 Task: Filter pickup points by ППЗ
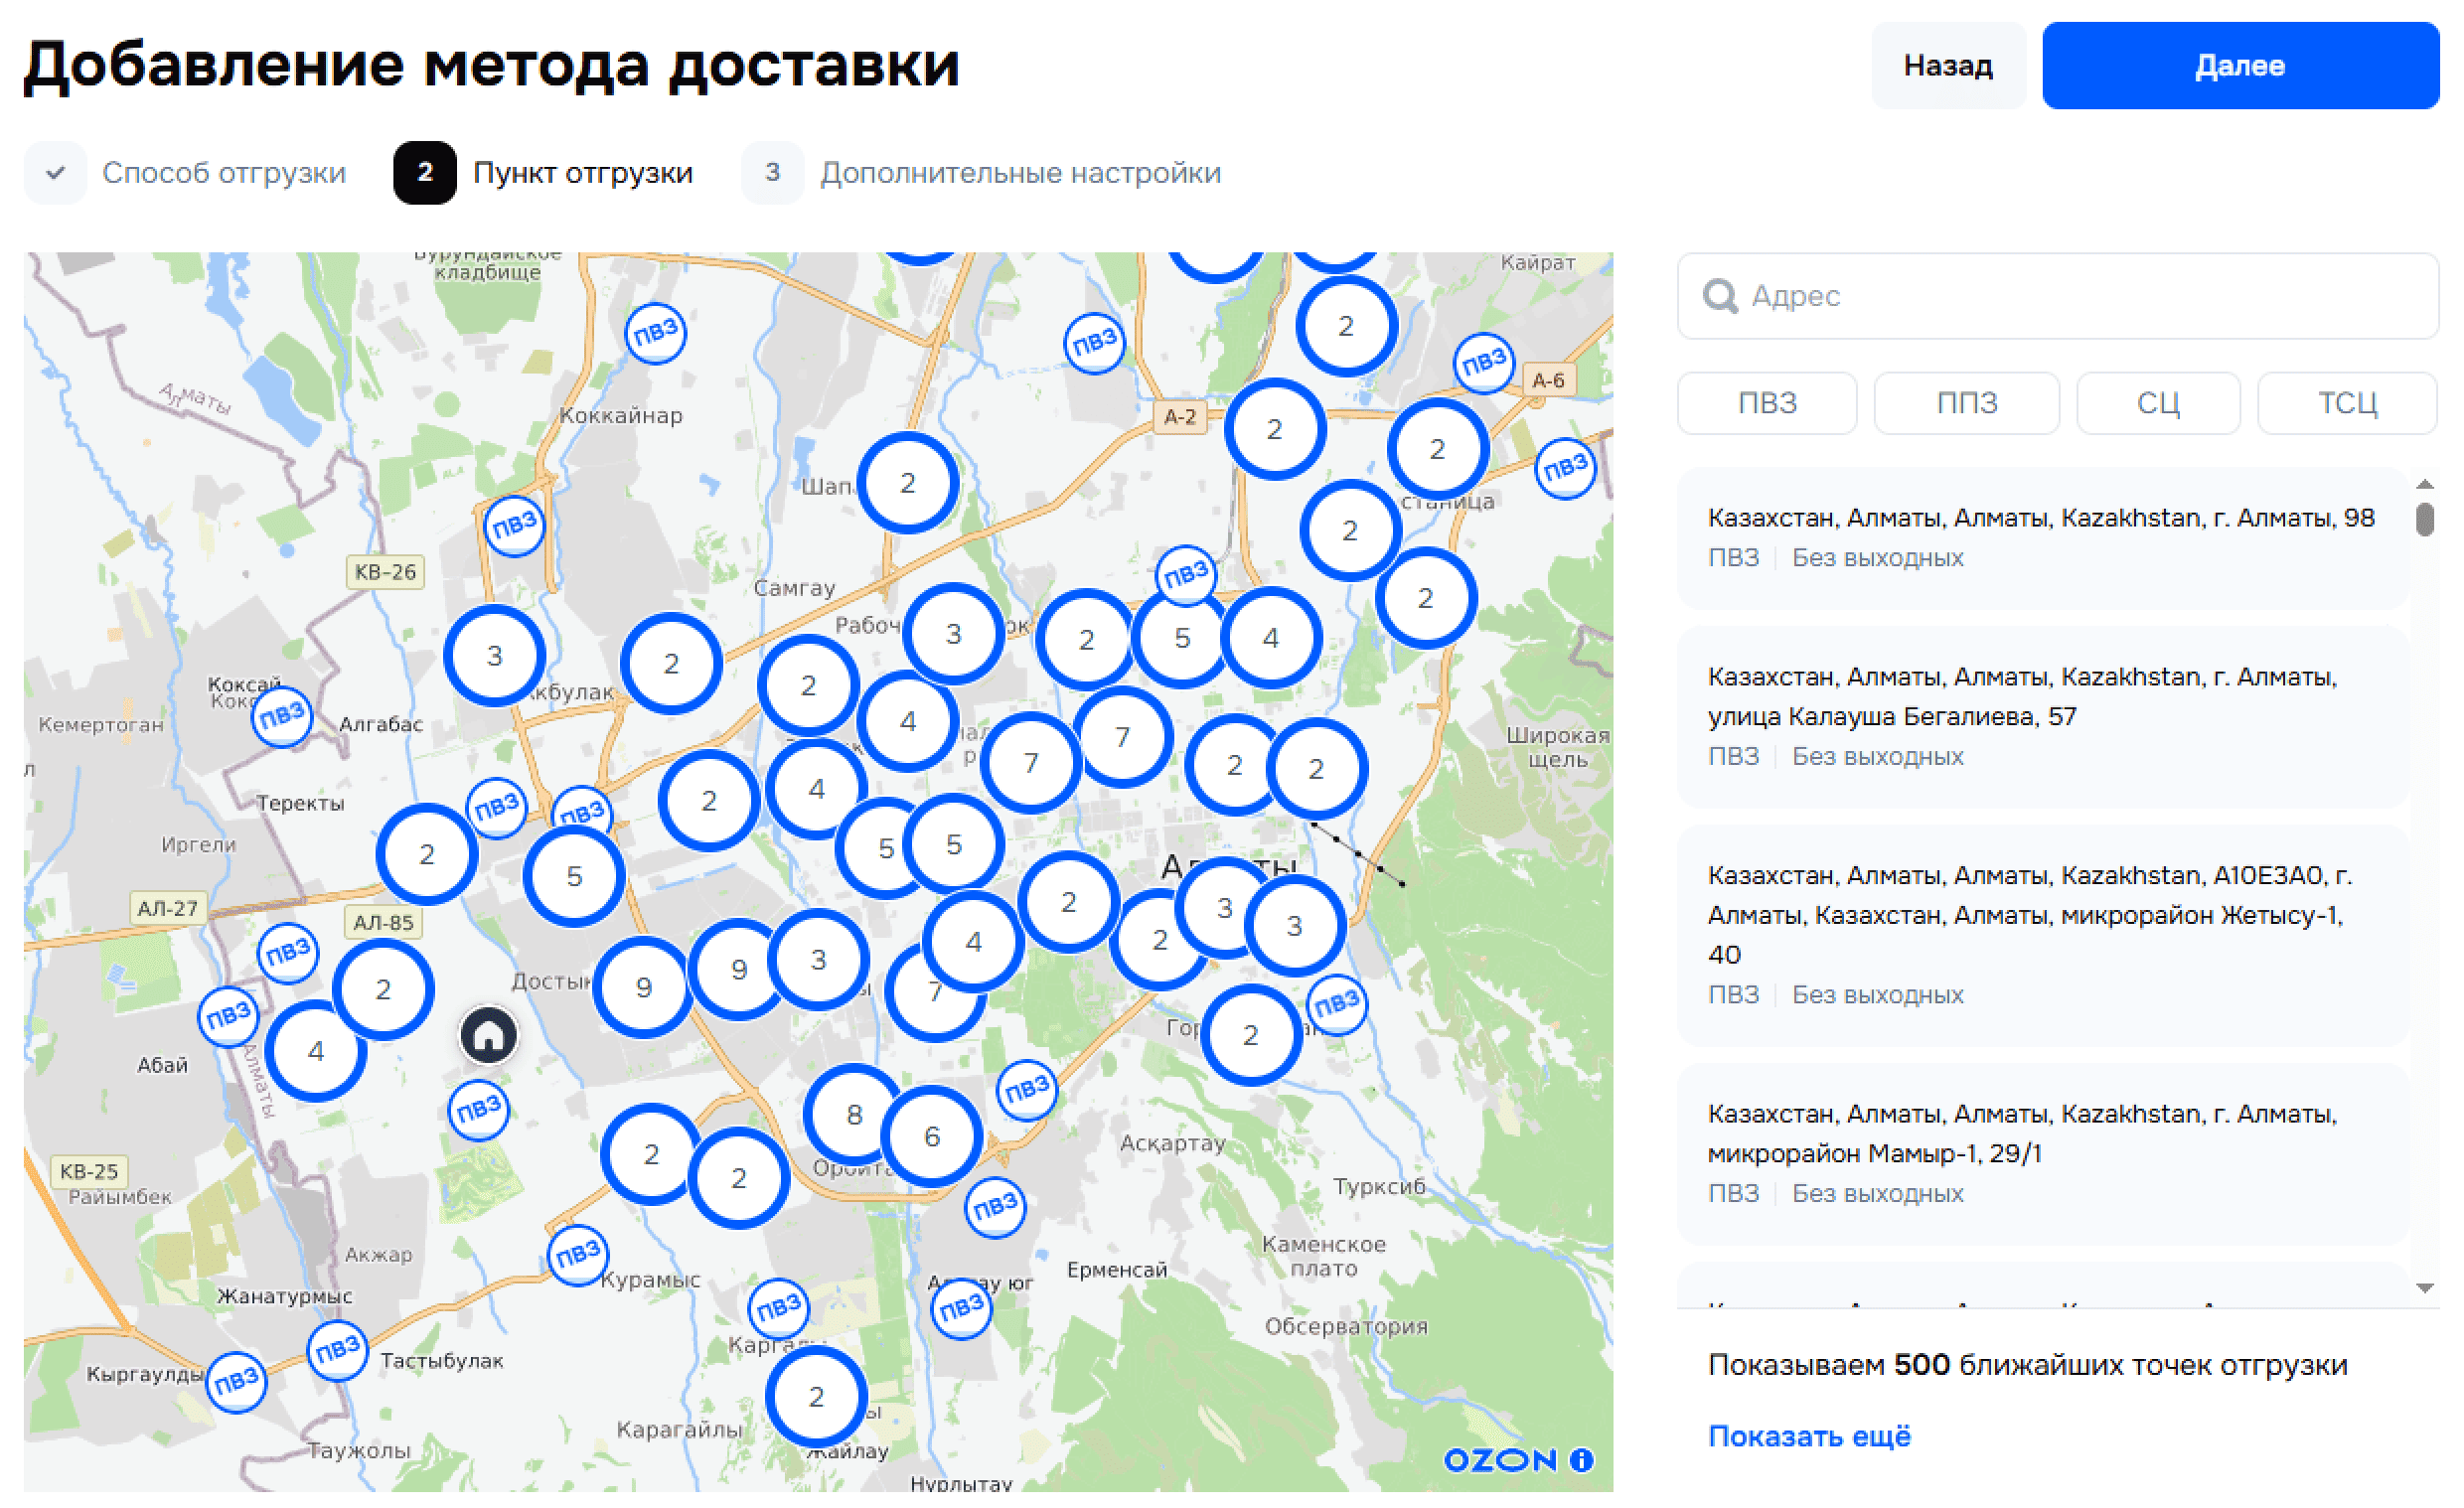pyautogui.click(x=1966, y=403)
